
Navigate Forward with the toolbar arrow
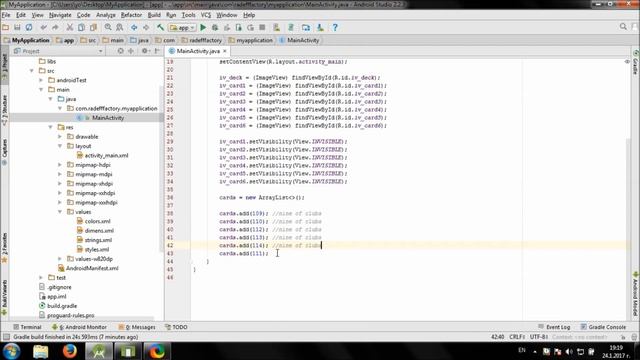coord(146,27)
